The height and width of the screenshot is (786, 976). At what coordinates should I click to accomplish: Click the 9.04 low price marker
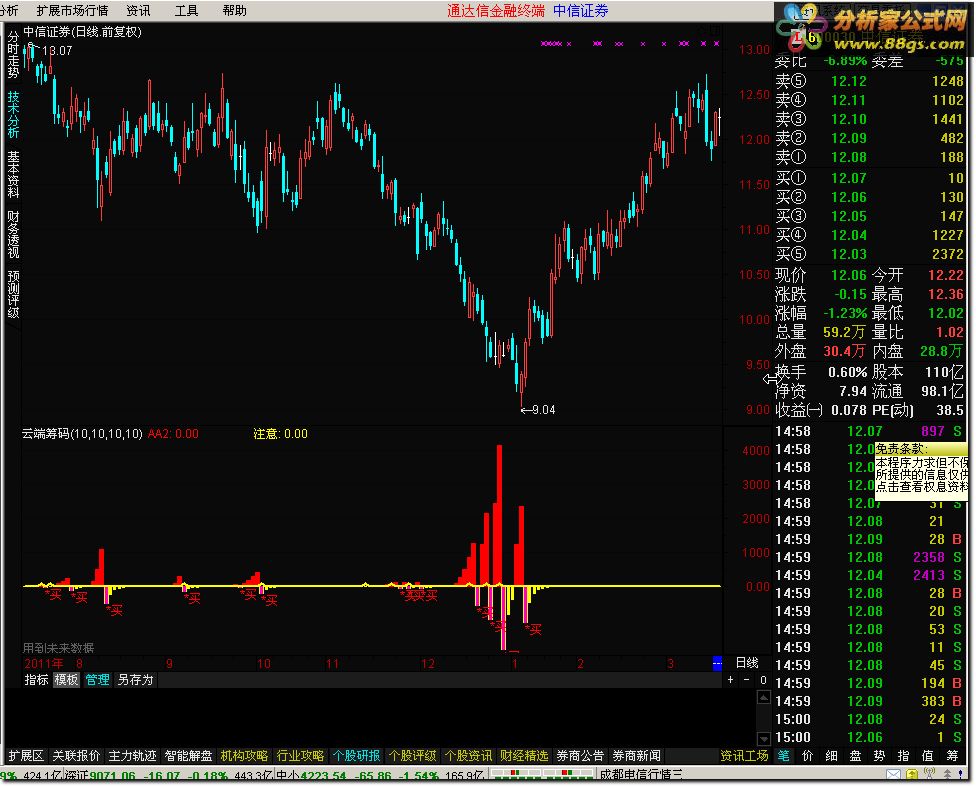point(538,409)
